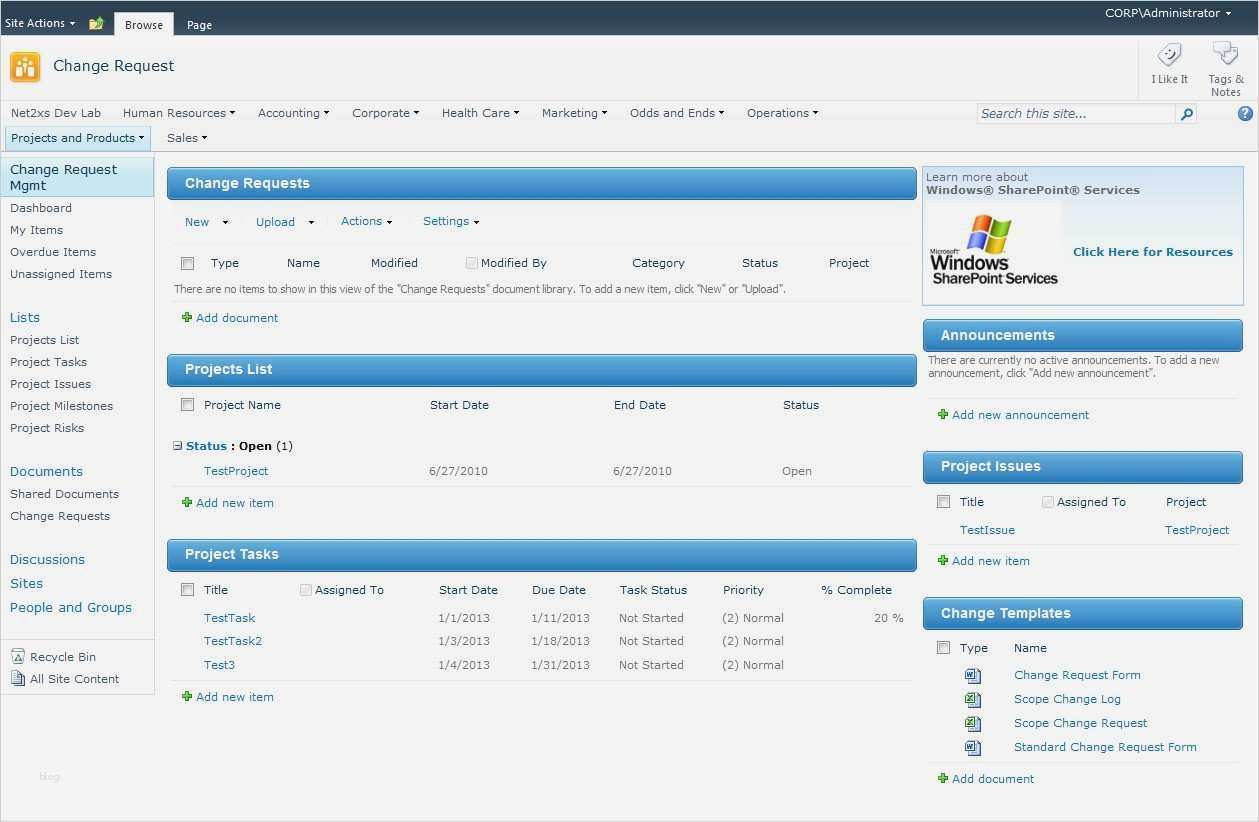Click the Change Request Form Word icon
Screen dimensions: 1259x822
pos(972,675)
